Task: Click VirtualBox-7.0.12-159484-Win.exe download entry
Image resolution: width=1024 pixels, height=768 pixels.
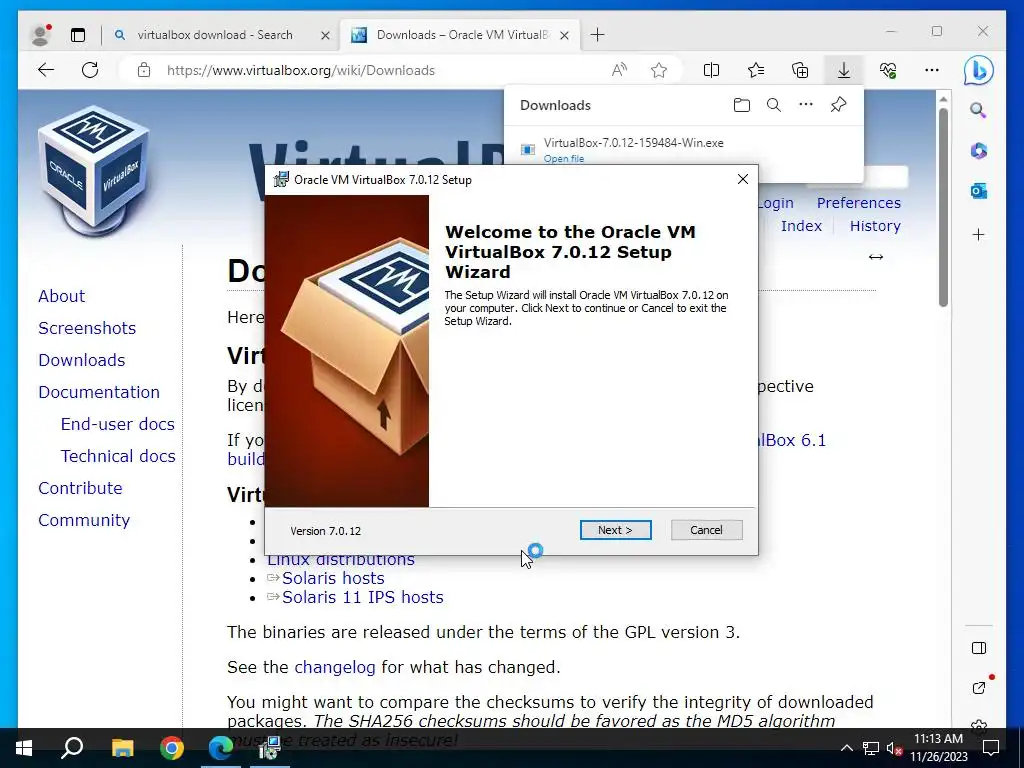Action: 633,143
